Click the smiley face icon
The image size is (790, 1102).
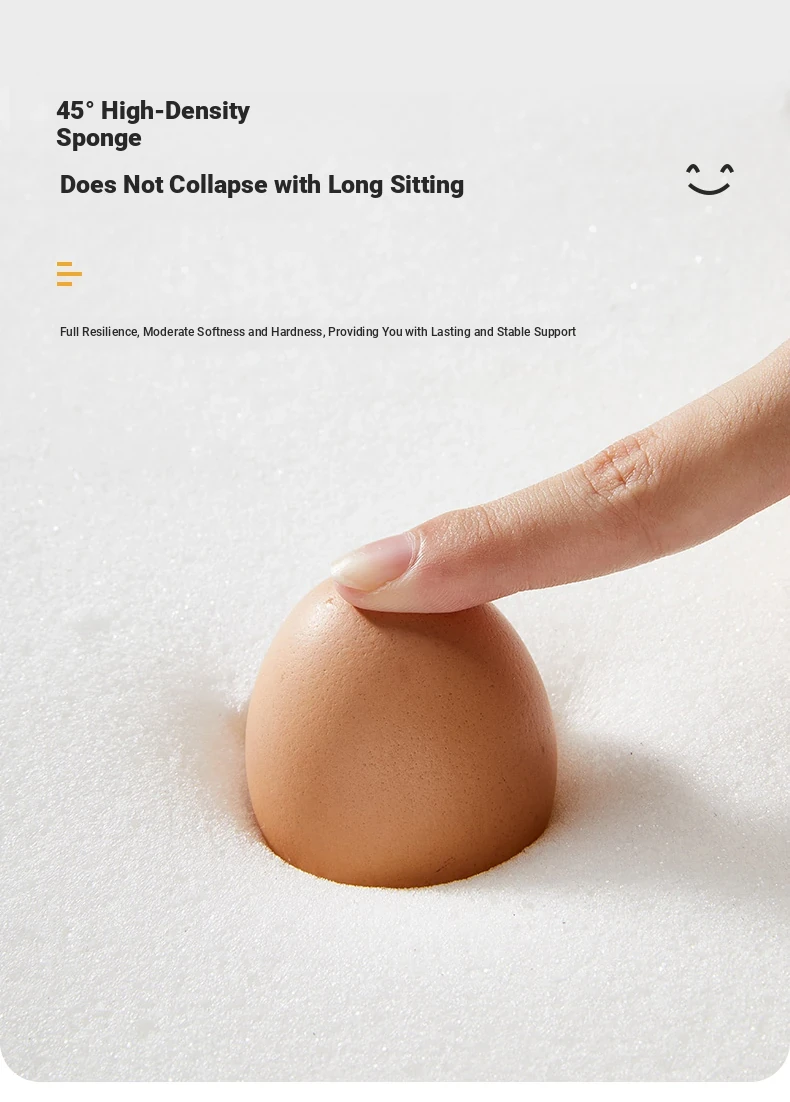710,179
